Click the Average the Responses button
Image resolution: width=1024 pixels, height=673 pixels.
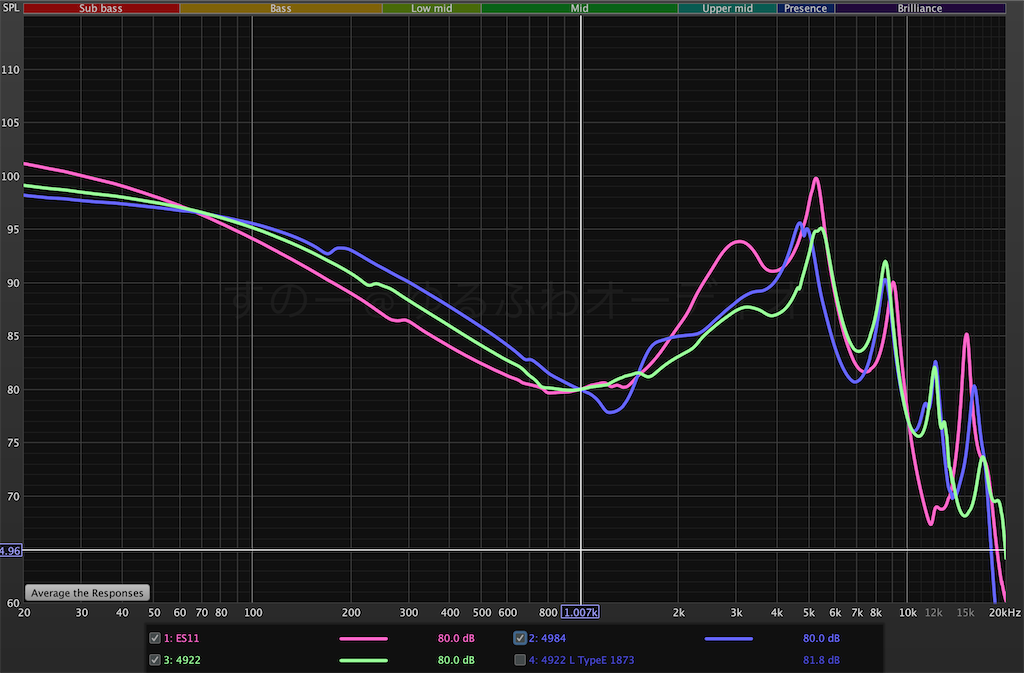tap(88, 593)
